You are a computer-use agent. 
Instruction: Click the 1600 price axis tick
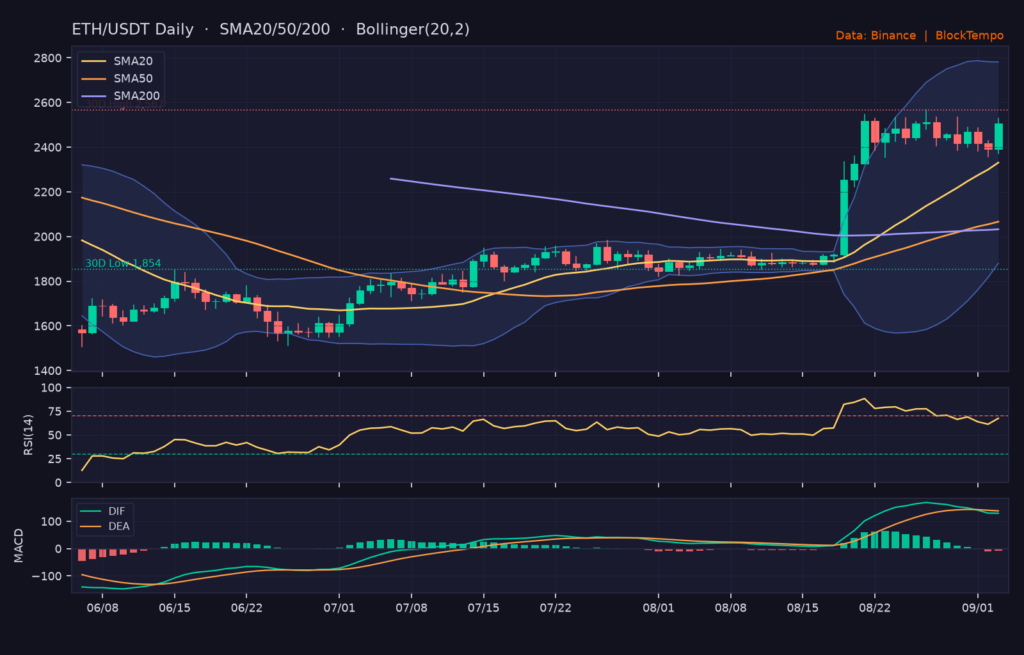(x=48, y=326)
